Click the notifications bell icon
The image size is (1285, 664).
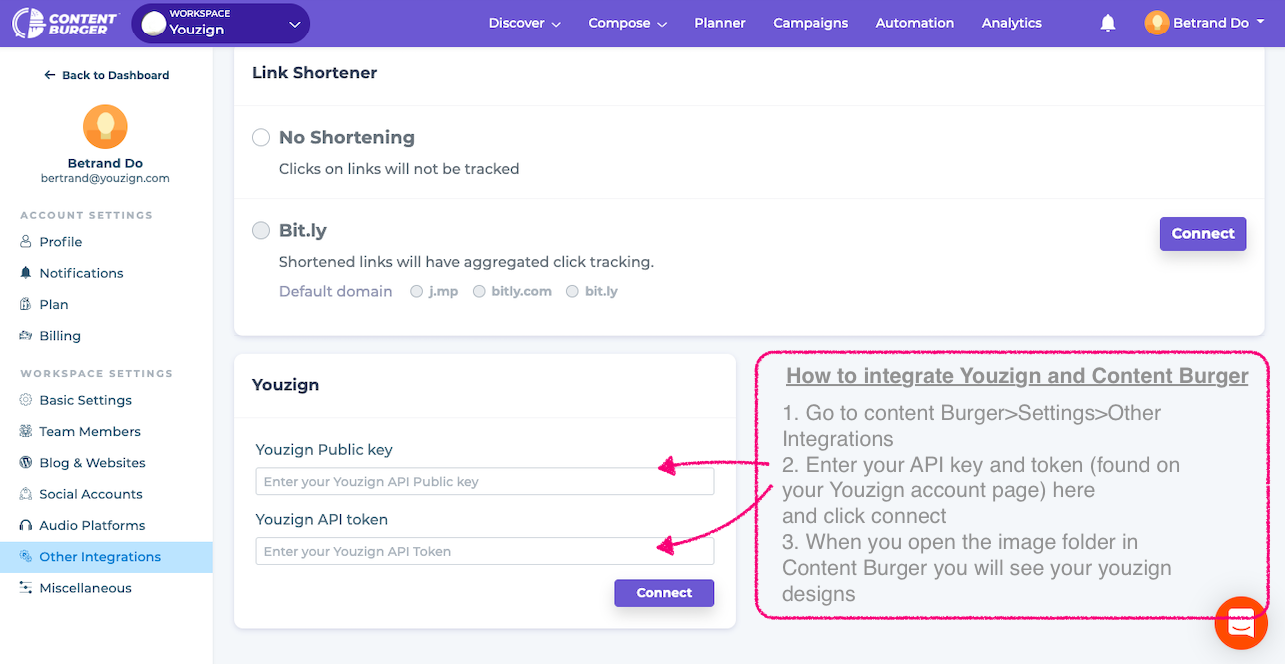pyautogui.click(x=1107, y=23)
